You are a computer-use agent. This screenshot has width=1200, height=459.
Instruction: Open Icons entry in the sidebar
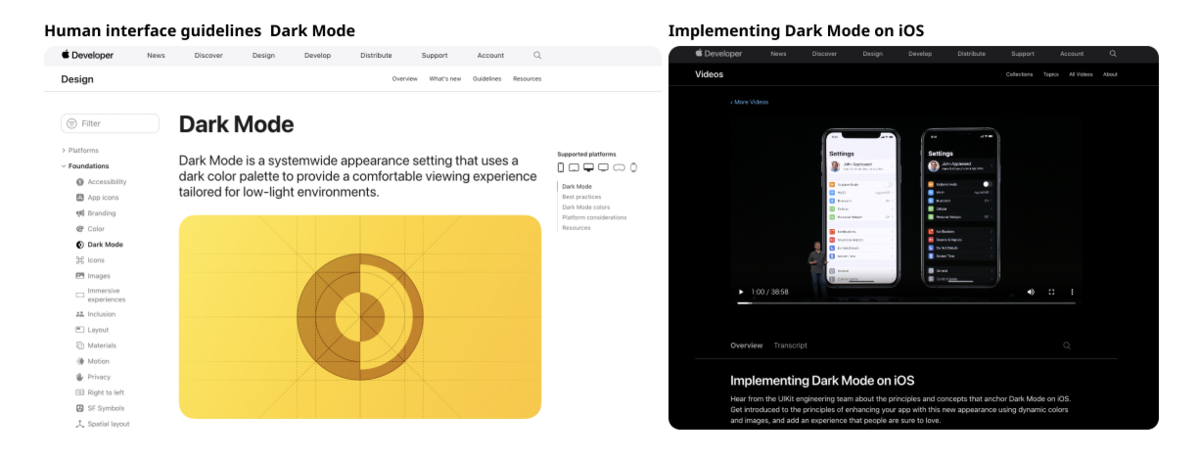[x=90, y=260]
